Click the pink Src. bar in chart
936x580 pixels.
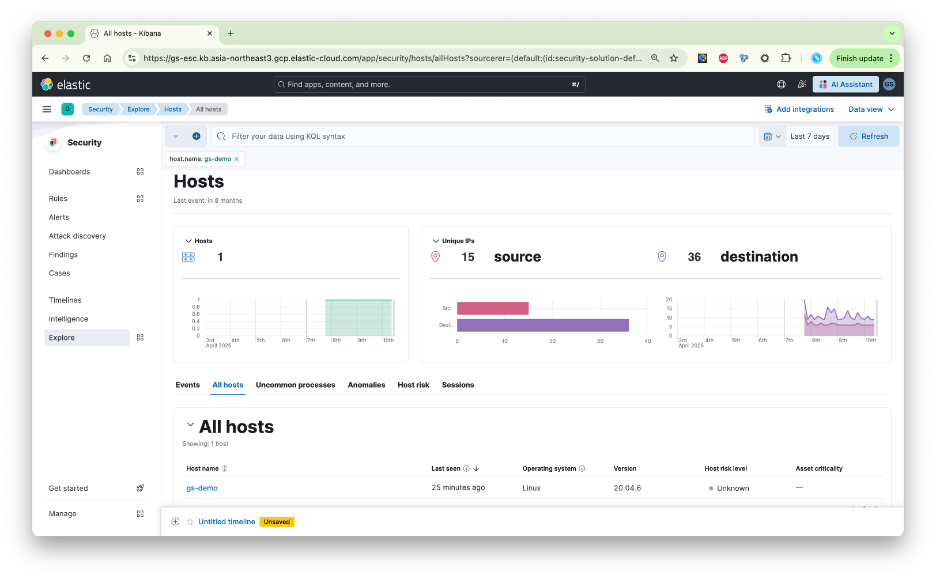coord(492,308)
